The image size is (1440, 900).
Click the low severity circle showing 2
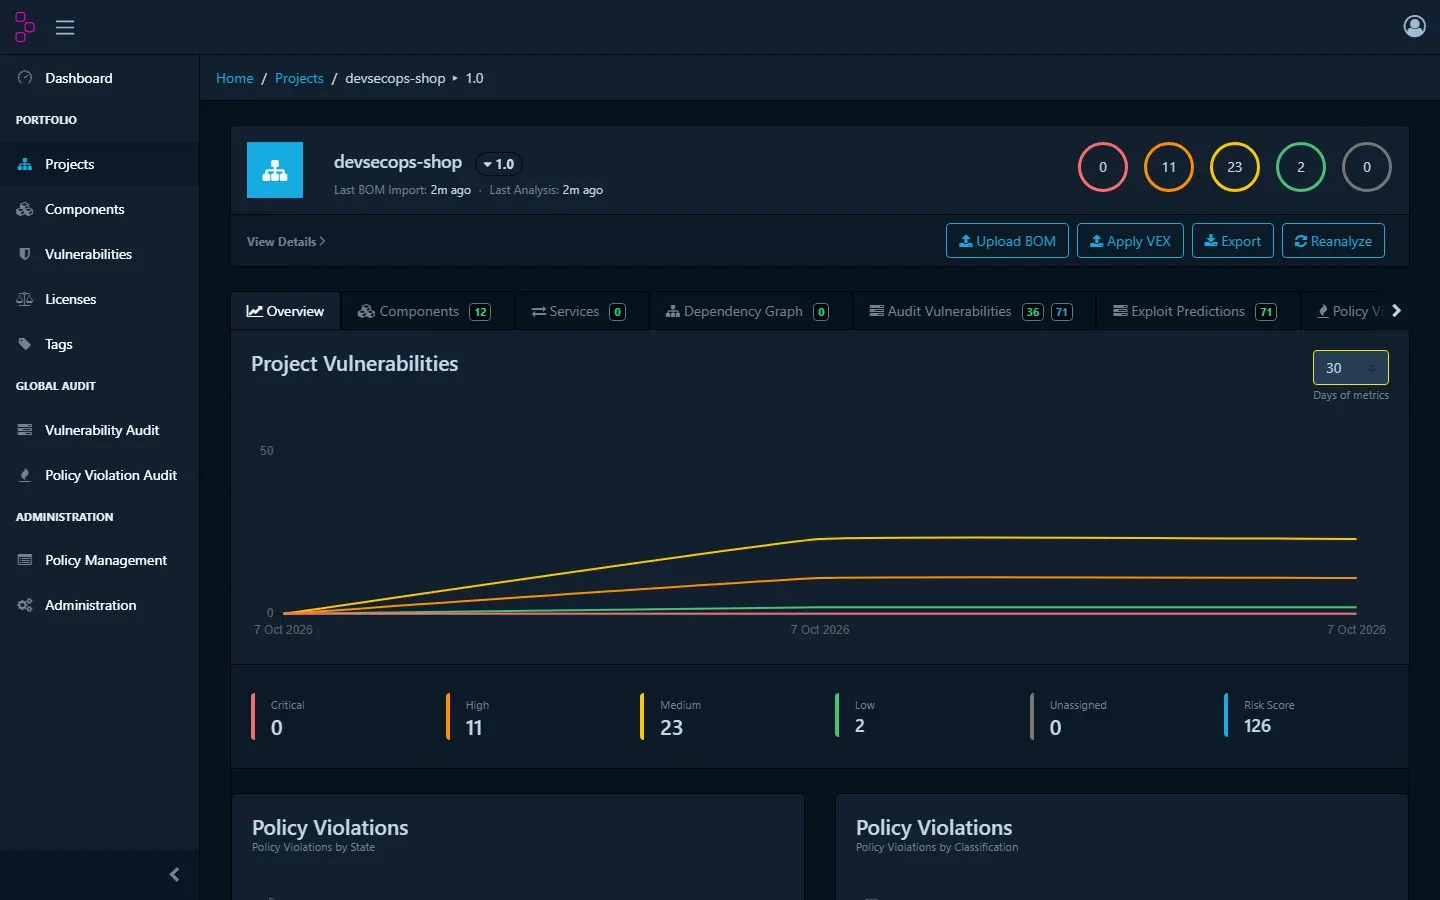[1301, 167]
